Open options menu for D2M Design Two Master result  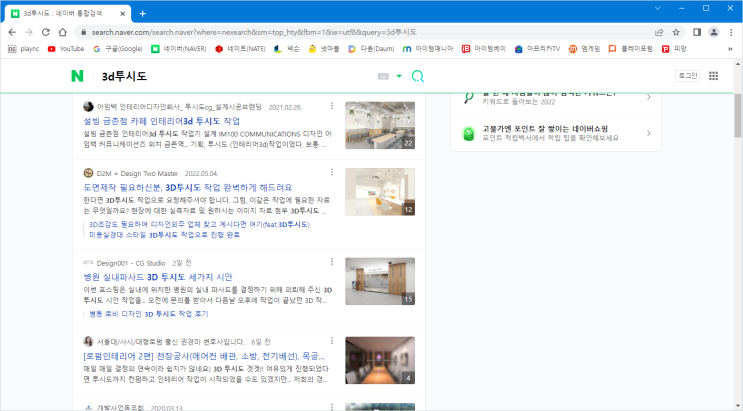[332, 172]
